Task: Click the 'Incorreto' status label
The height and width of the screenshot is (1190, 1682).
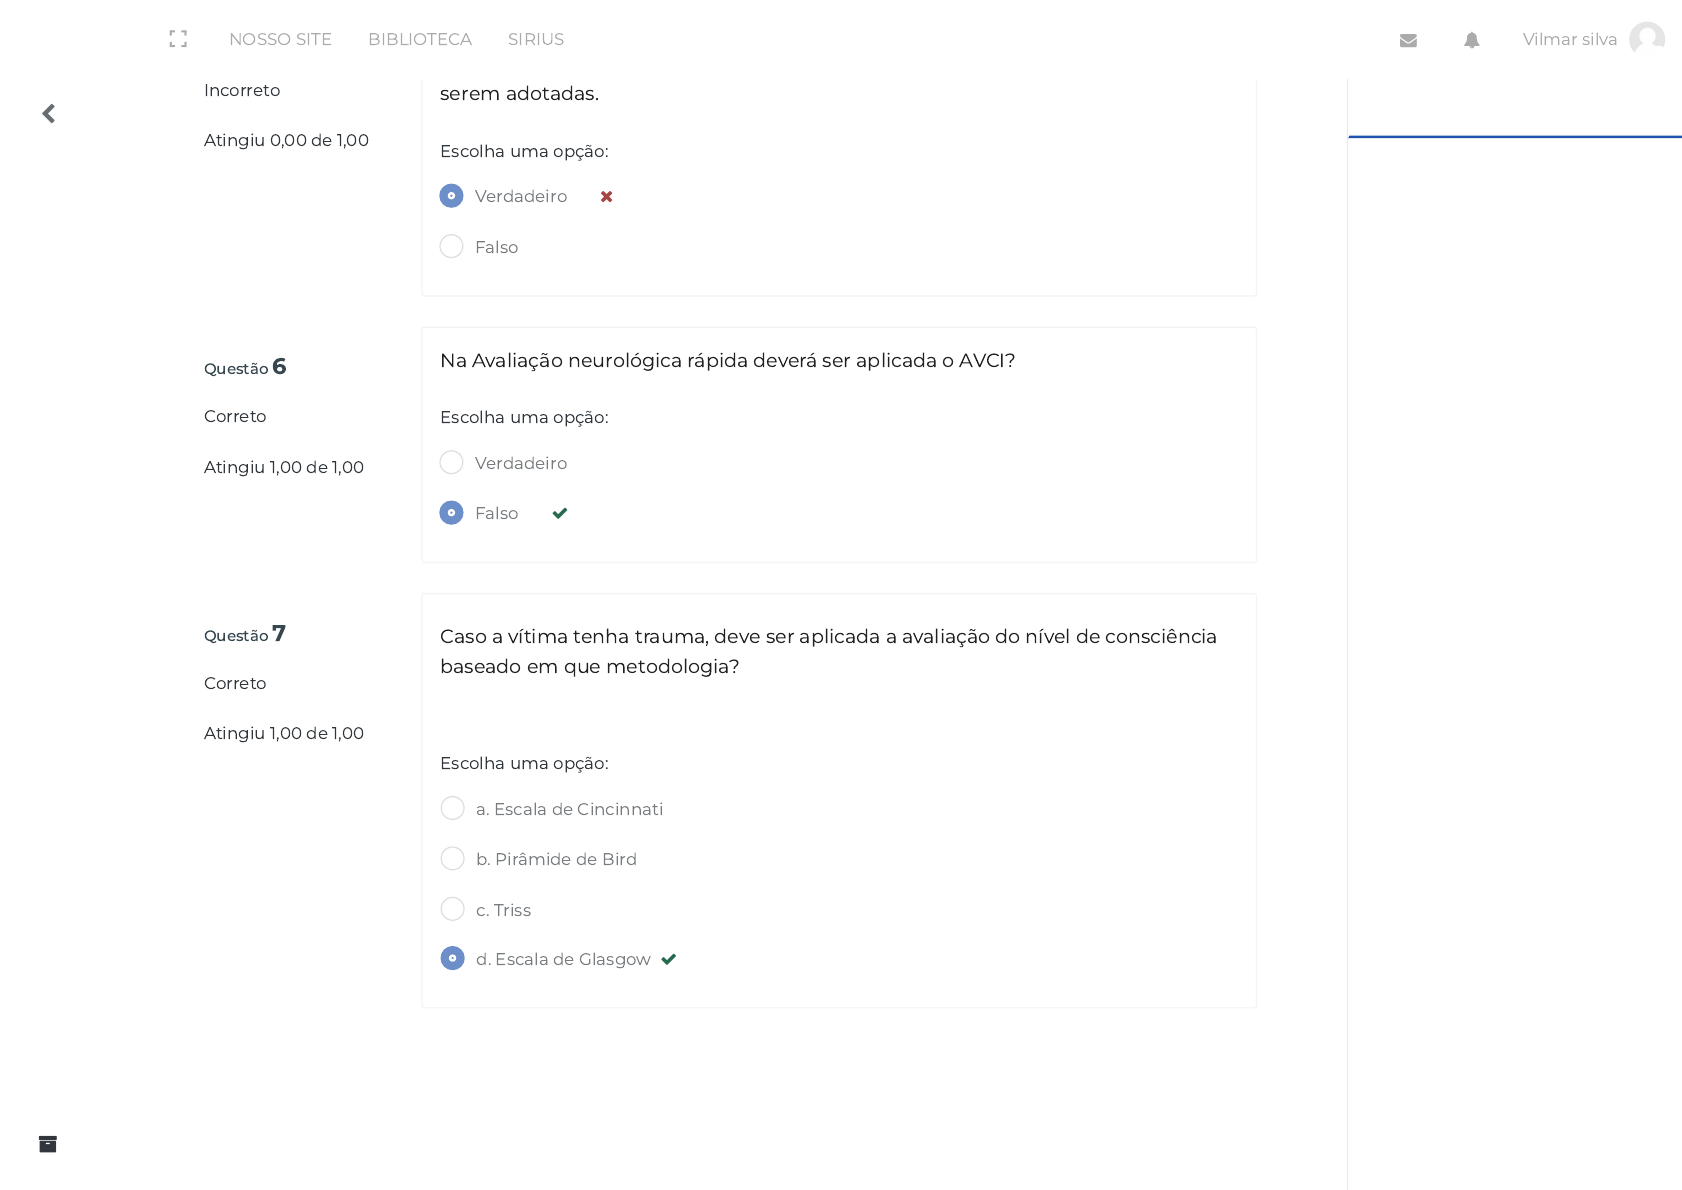Action: pyautogui.click(x=242, y=90)
